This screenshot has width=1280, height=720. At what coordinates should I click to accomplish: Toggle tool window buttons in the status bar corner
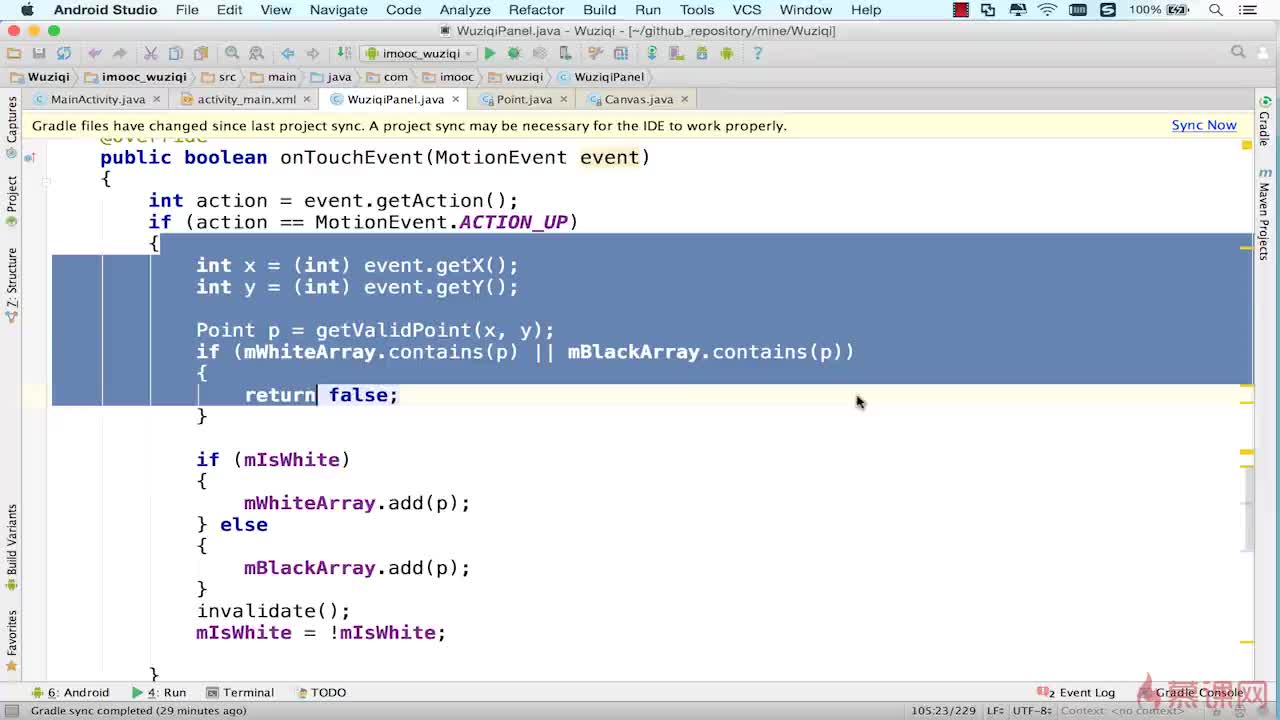pyautogui.click(x=10, y=710)
